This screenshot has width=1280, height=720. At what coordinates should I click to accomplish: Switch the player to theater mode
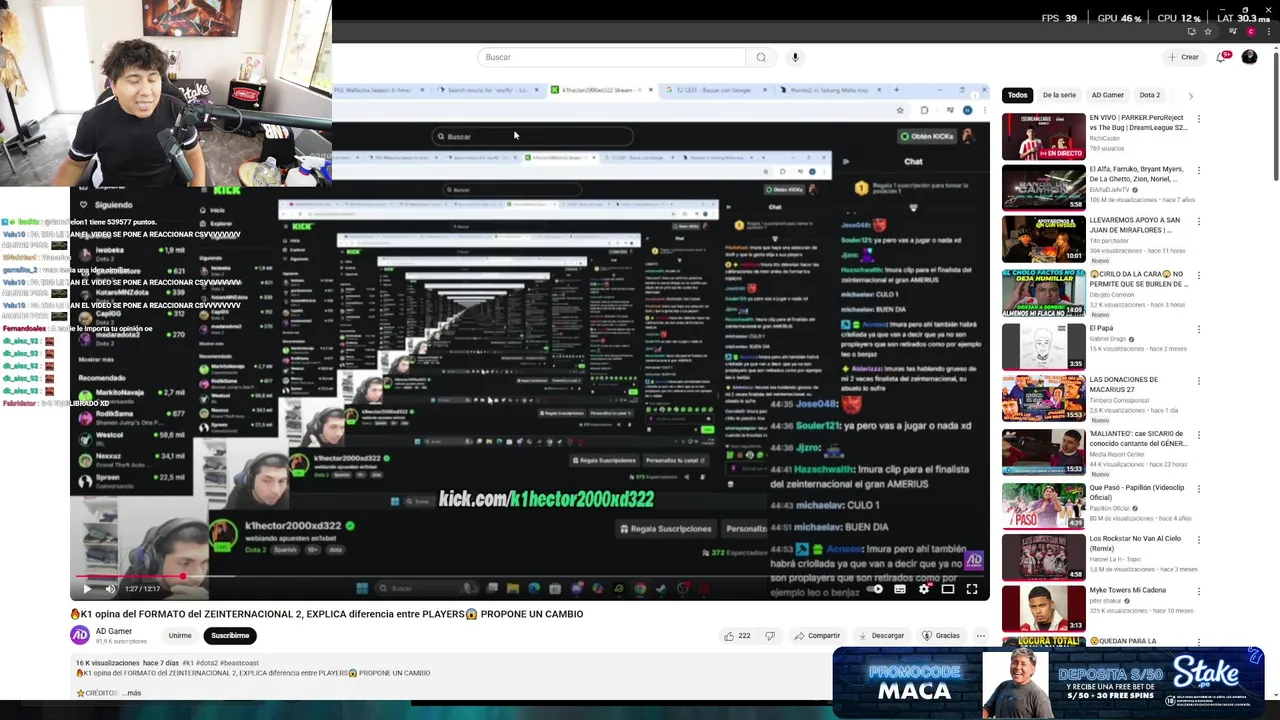(948, 589)
